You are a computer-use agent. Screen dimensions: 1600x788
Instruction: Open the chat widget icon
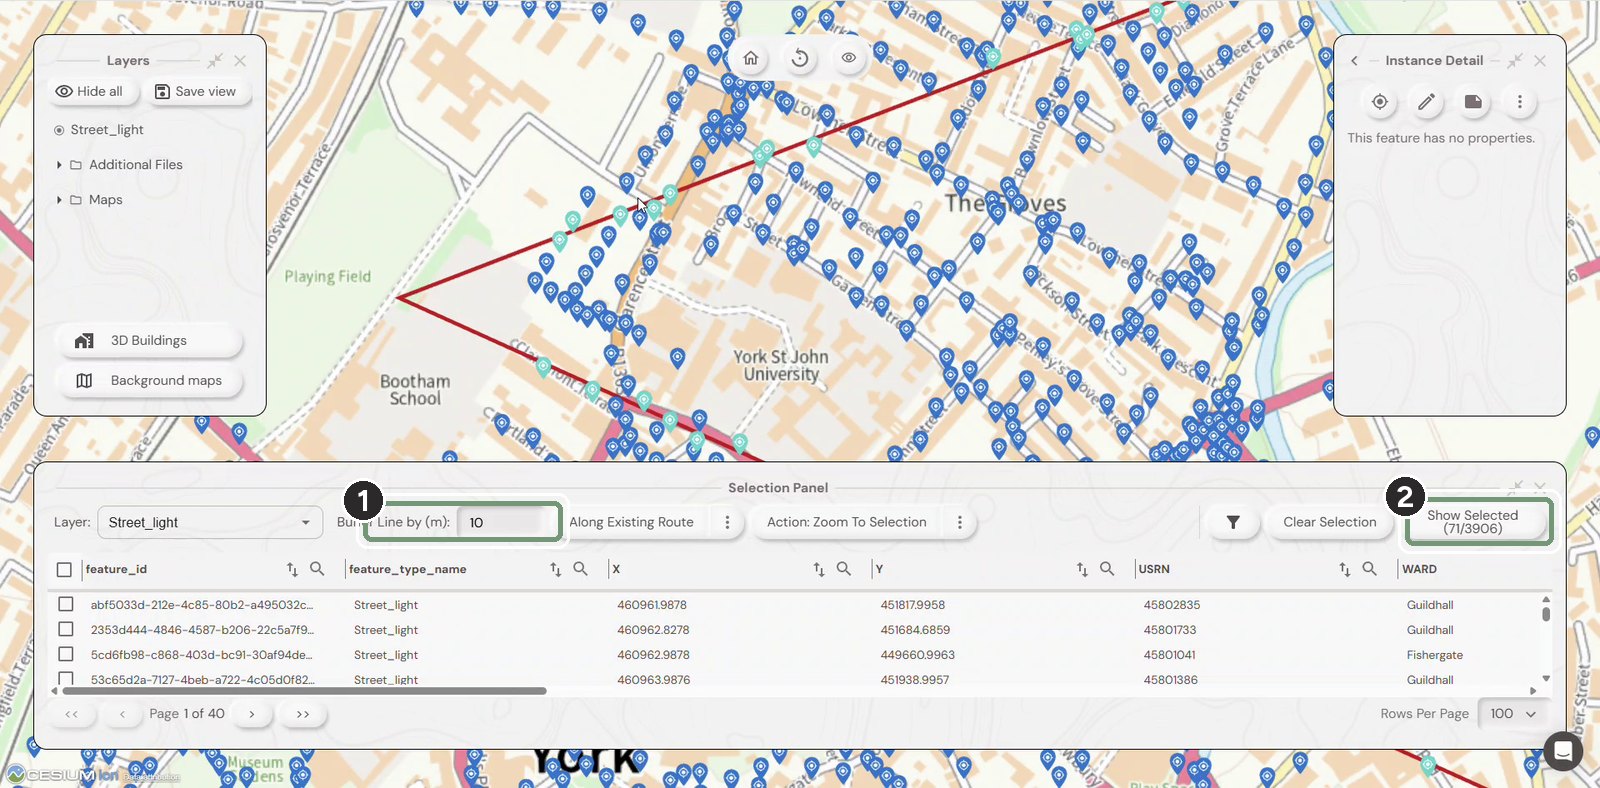pyautogui.click(x=1563, y=751)
